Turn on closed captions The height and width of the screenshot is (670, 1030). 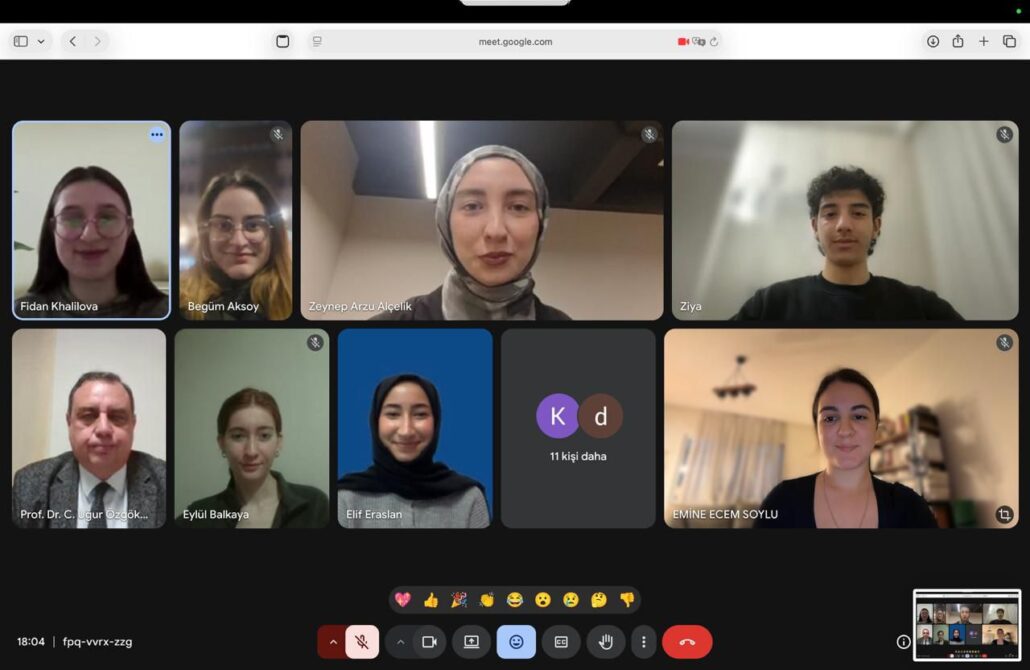pyautogui.click(x=561, y=642)
